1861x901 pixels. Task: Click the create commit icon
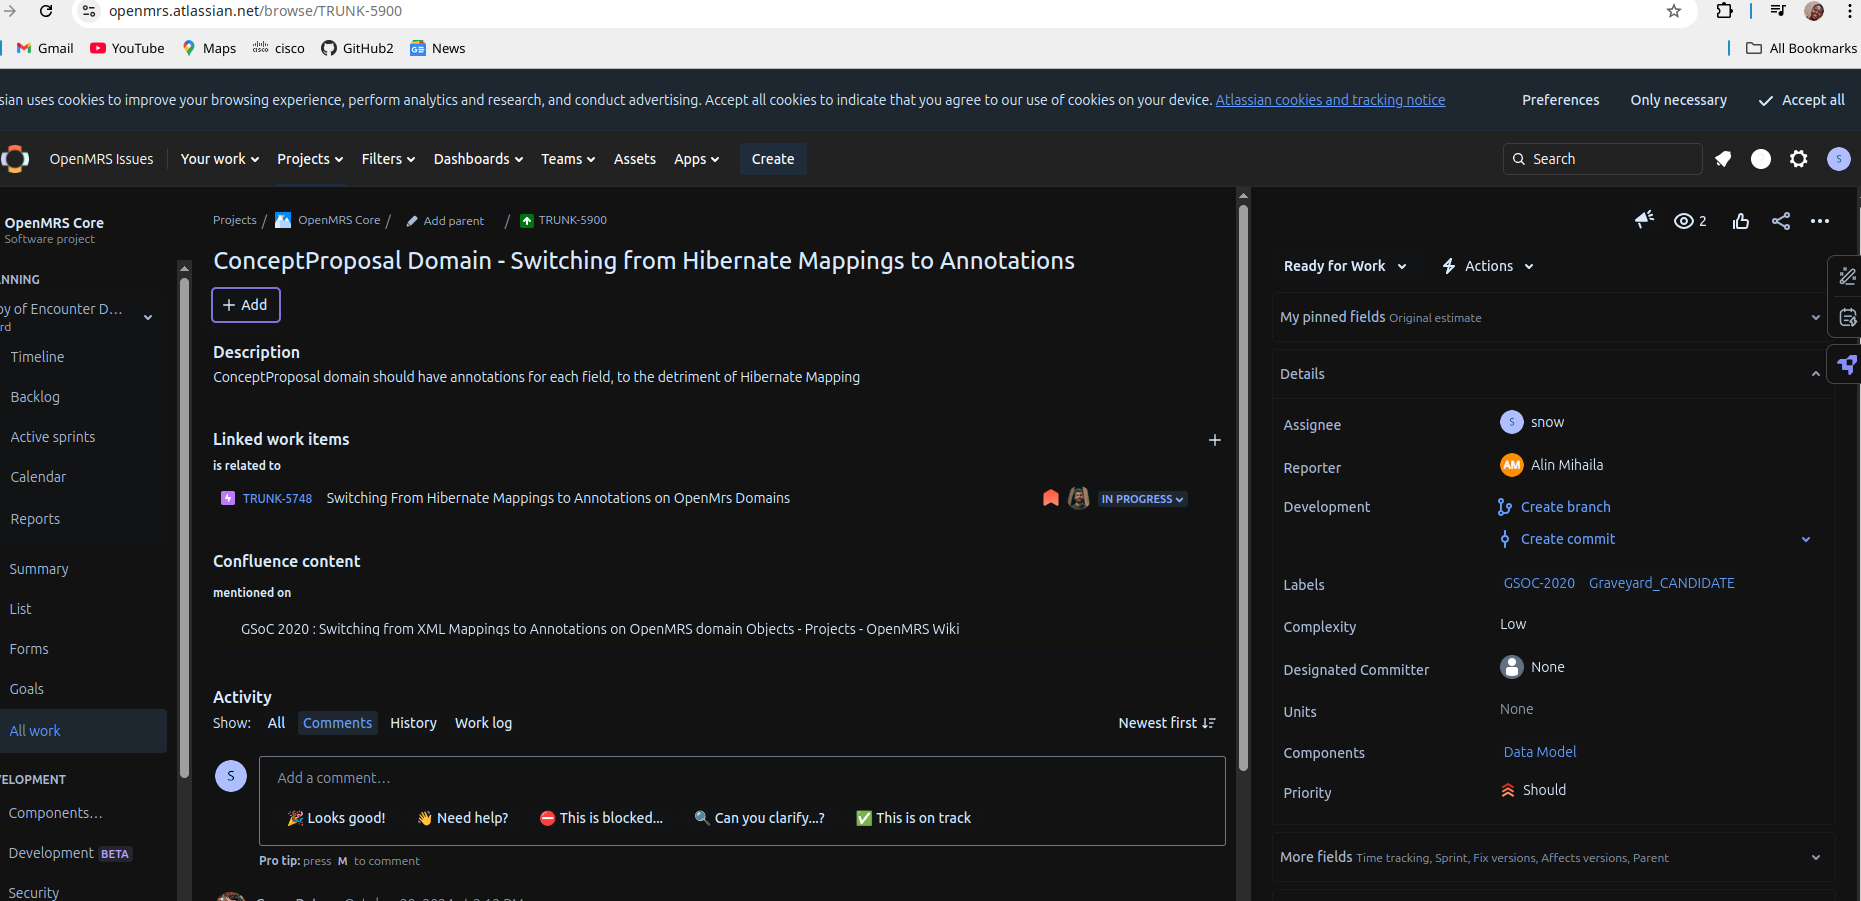click(x=1505, y=539)
